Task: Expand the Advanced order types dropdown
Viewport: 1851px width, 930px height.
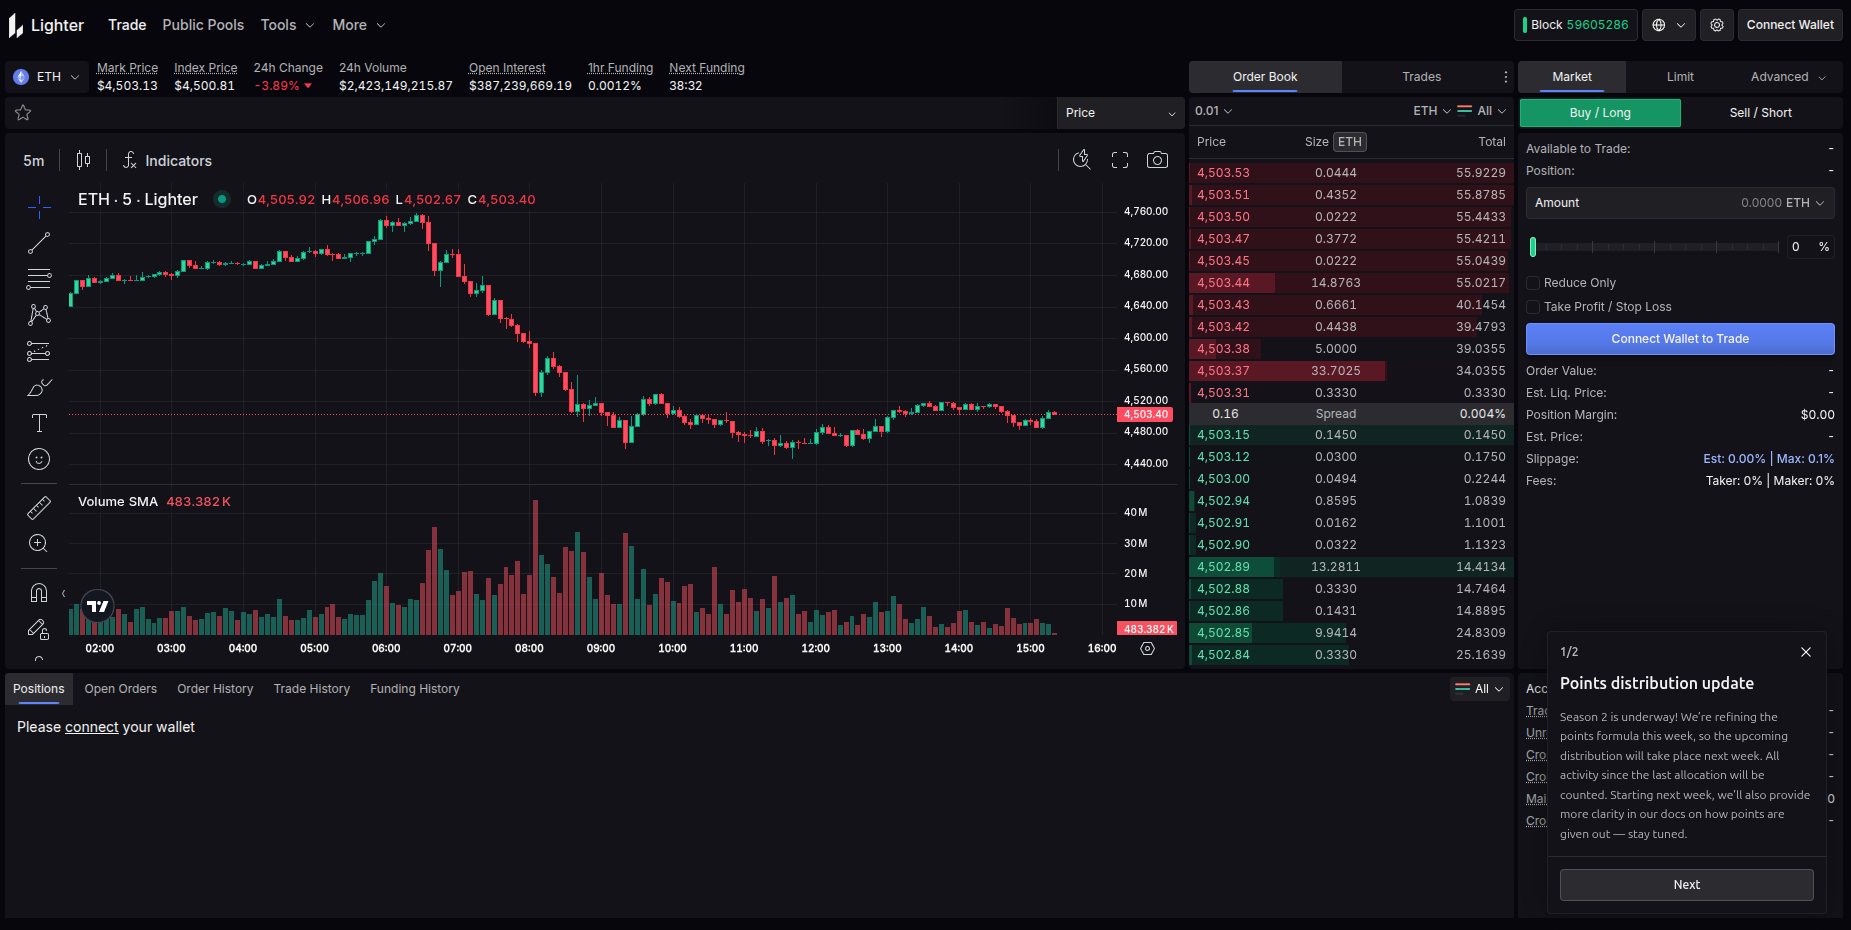Action: [x=1788, y=77]
